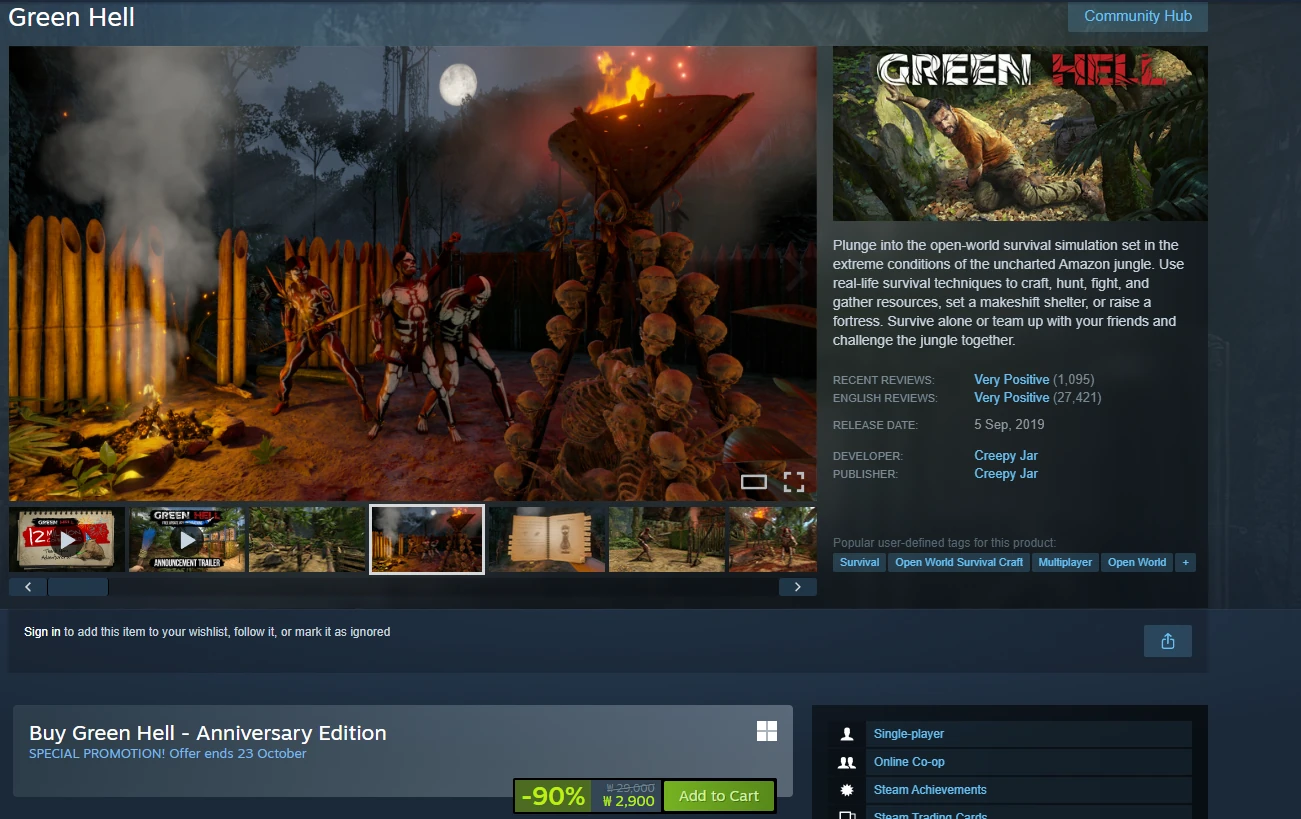Viewport: 1301px width, 819px height.
Task: Click the thumbnail strip scrollbar handle
Action: [x=78, y=587]
